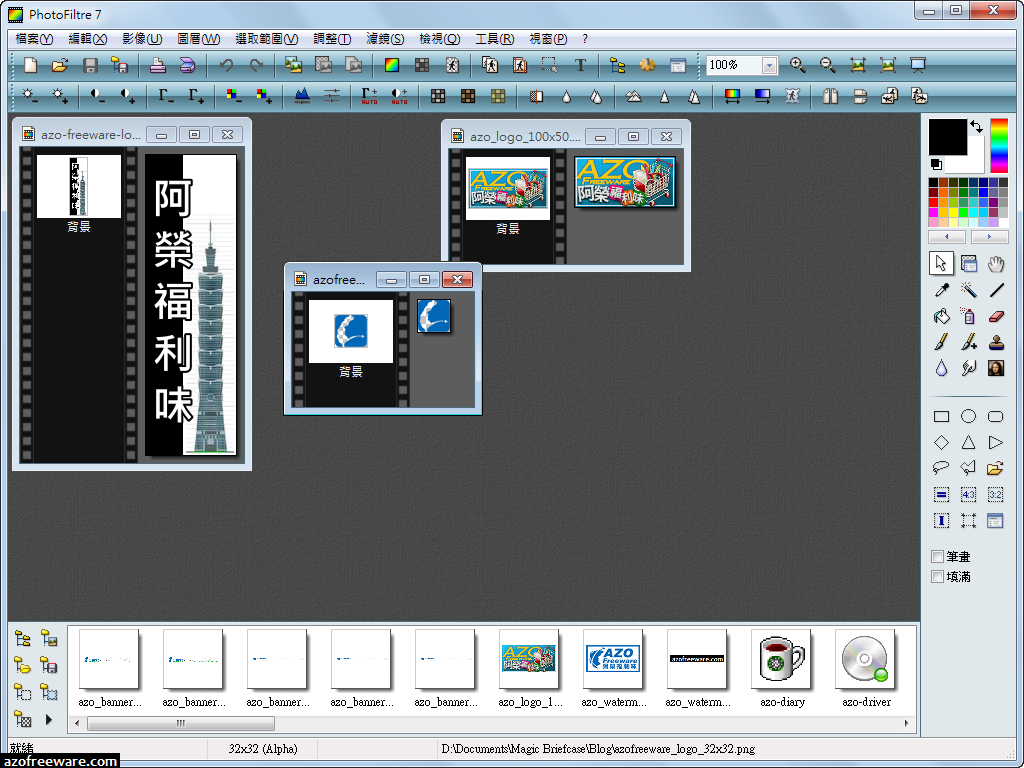Image resolution: width=1024 pixels, height=768 pixels.
Task: Enable the 筆畫 (stroke) checkbox
Action: pos(937,556)
